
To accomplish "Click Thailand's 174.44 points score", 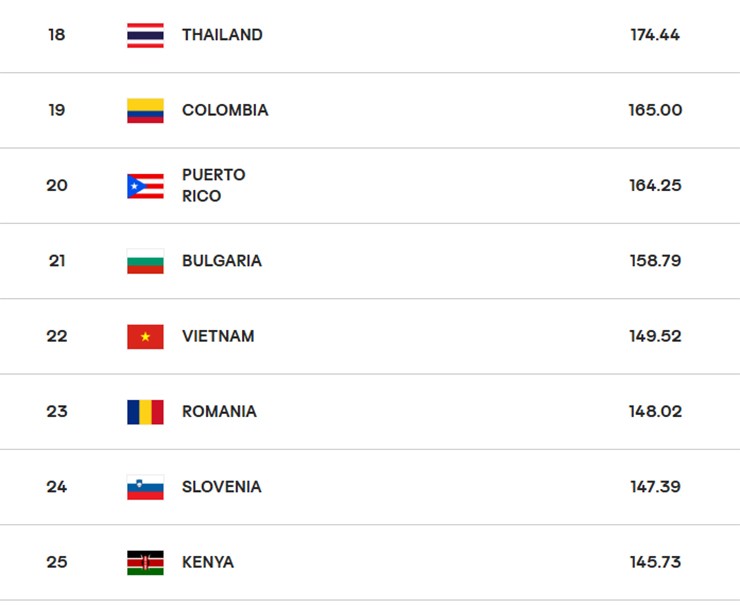I will click(655, 35).
